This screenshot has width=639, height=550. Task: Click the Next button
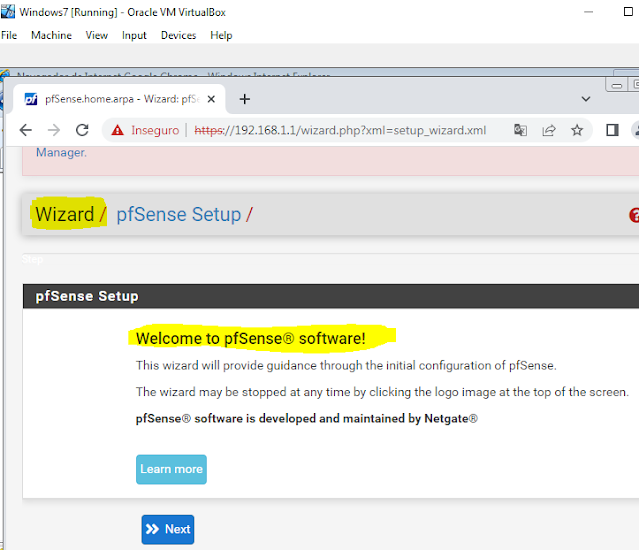coord(168,529)
